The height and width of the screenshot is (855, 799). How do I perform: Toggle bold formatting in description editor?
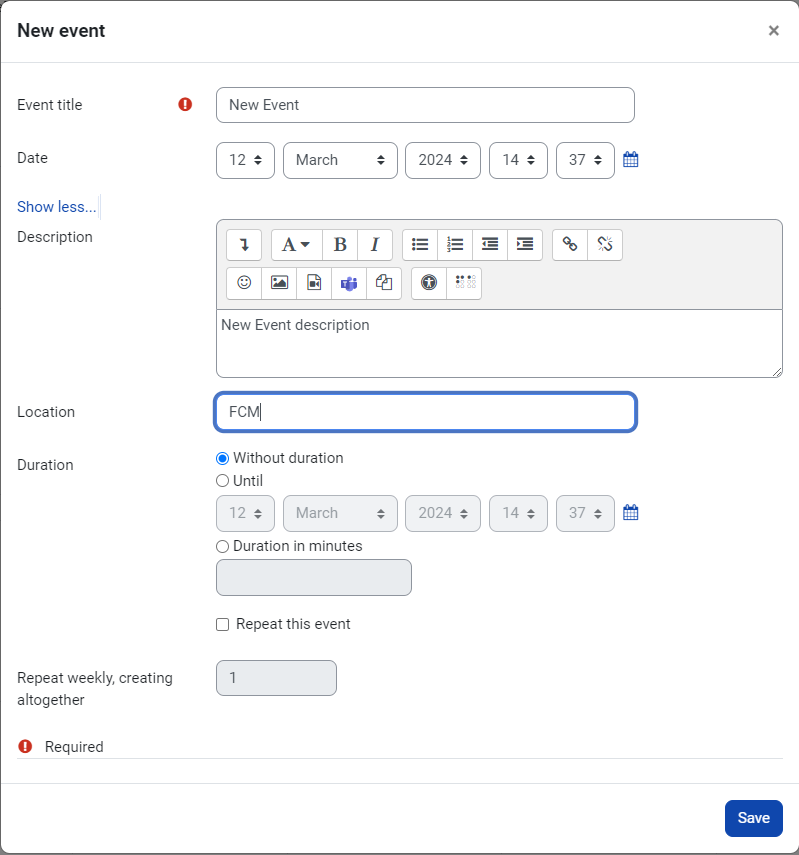coord(340,245)
